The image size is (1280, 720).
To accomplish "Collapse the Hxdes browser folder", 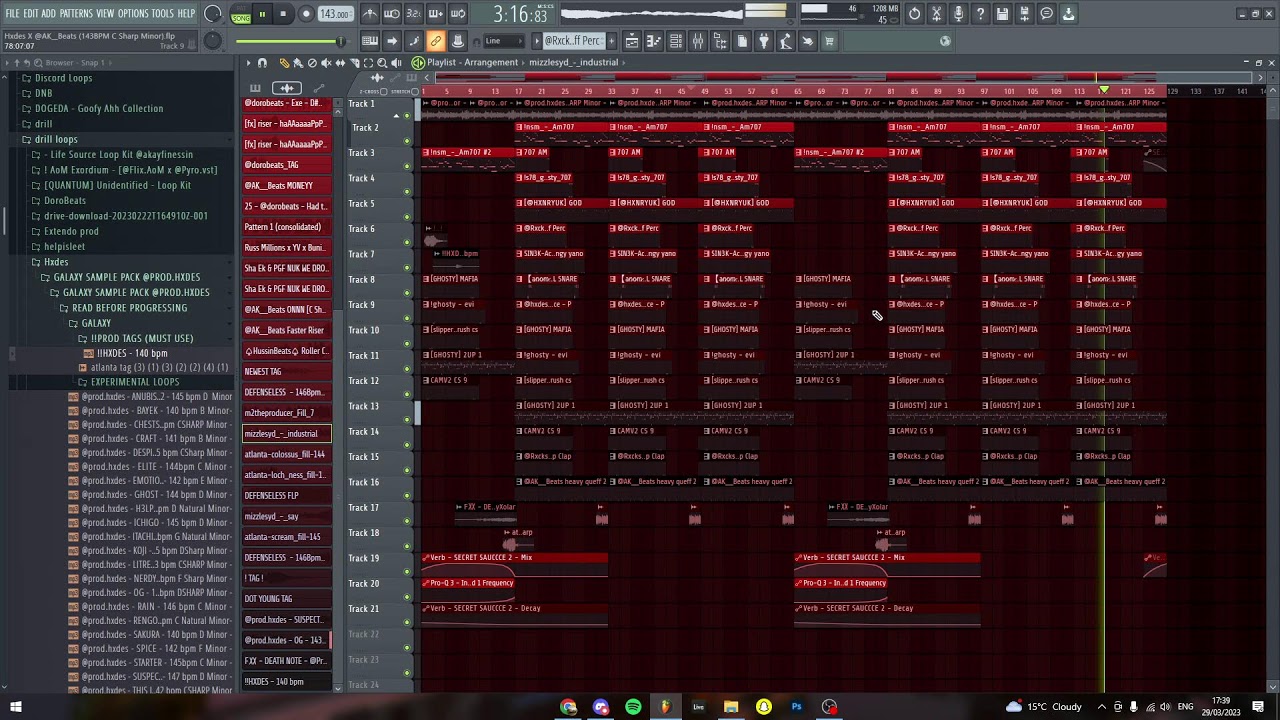I will point(56,262).
